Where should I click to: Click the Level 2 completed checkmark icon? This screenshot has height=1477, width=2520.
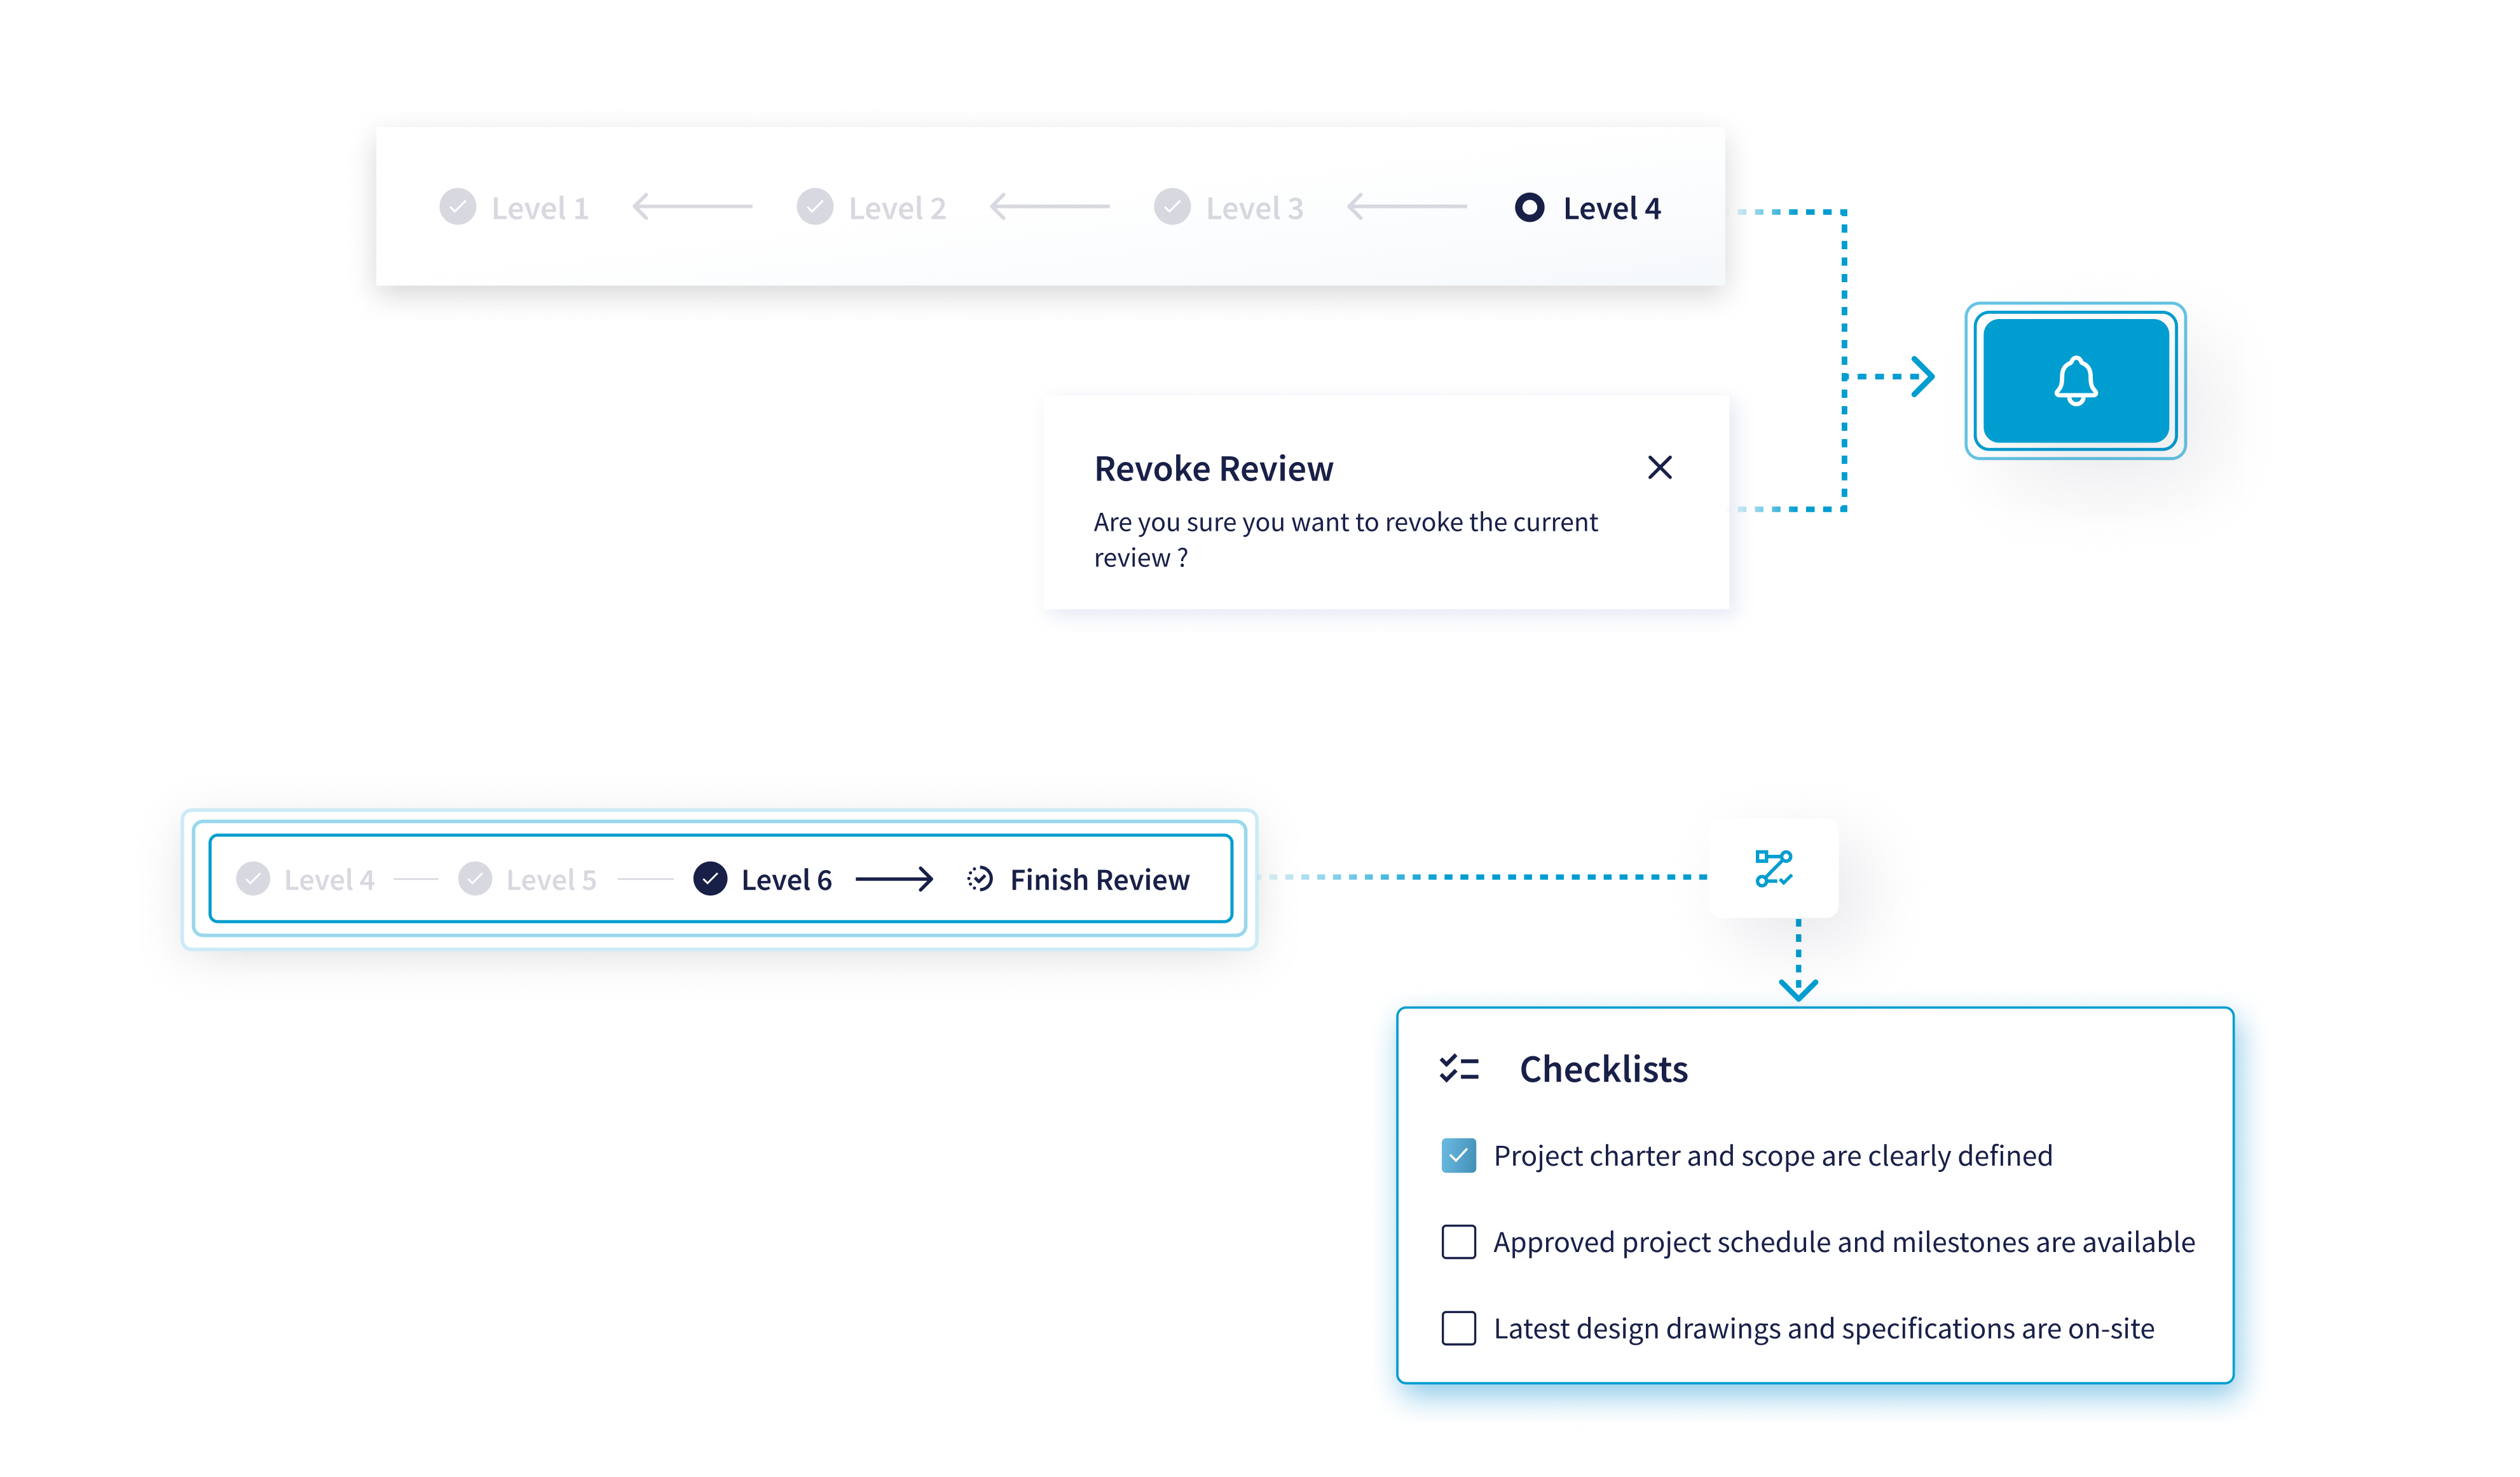[x=814, y=207]
